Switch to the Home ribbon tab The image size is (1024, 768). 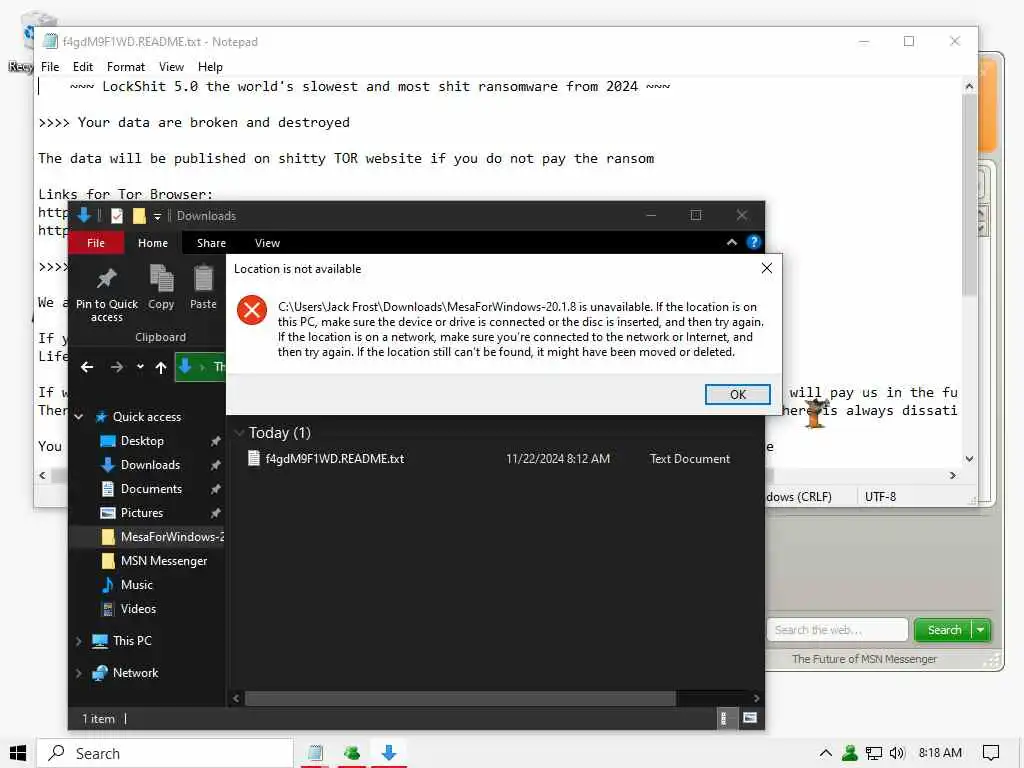click(x=153, y=243)
